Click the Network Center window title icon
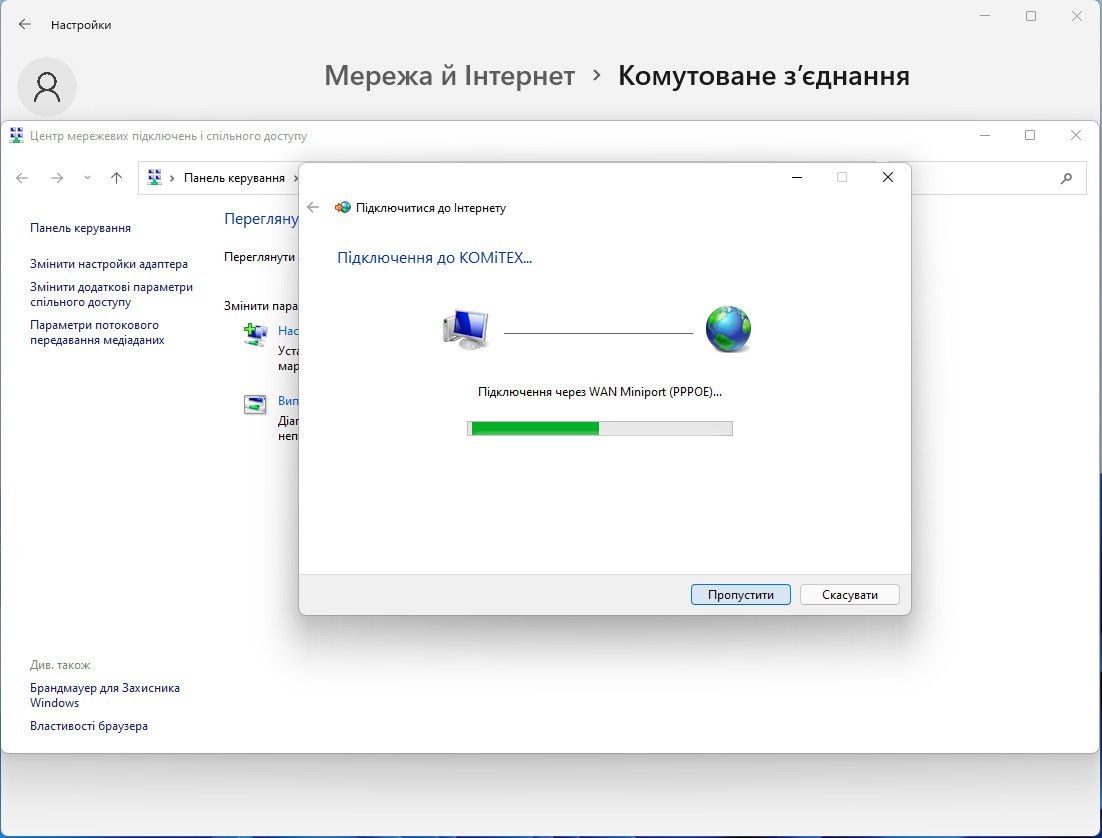 coord(16,136)
